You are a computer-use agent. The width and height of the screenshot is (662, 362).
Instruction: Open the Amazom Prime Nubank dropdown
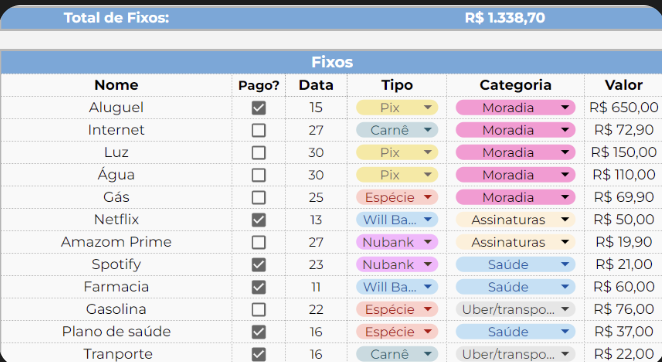pyautogui.click(x=397, y=242)
